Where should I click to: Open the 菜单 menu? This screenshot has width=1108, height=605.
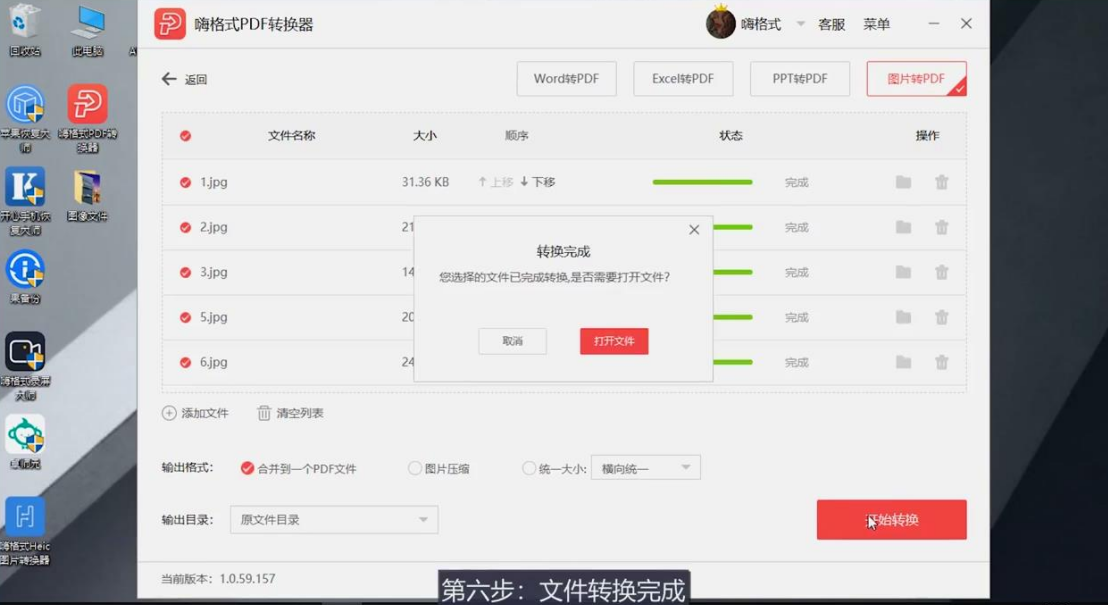click(x=876, y=24)
